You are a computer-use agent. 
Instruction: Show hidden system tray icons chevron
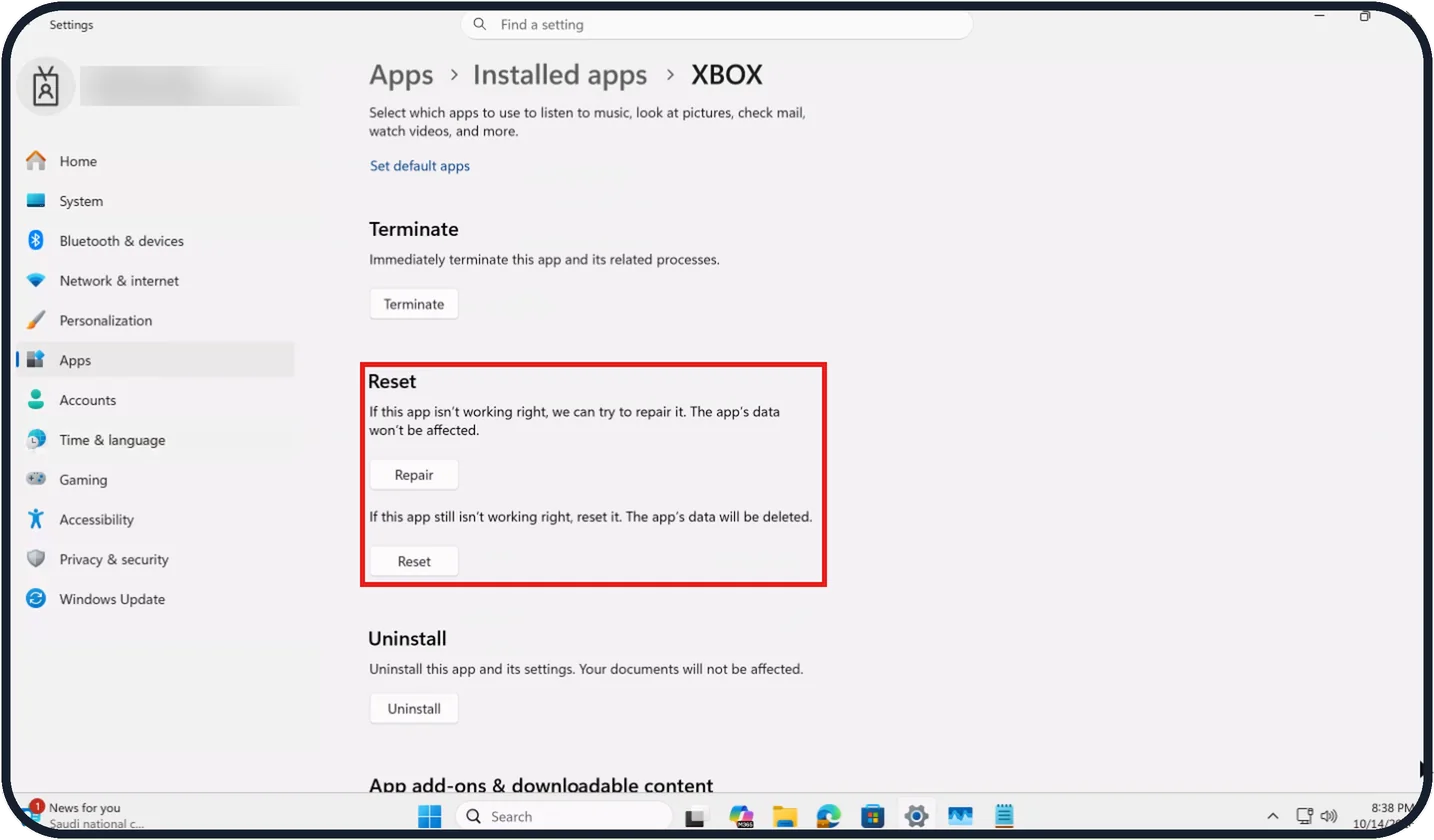tap(1273, 816)
